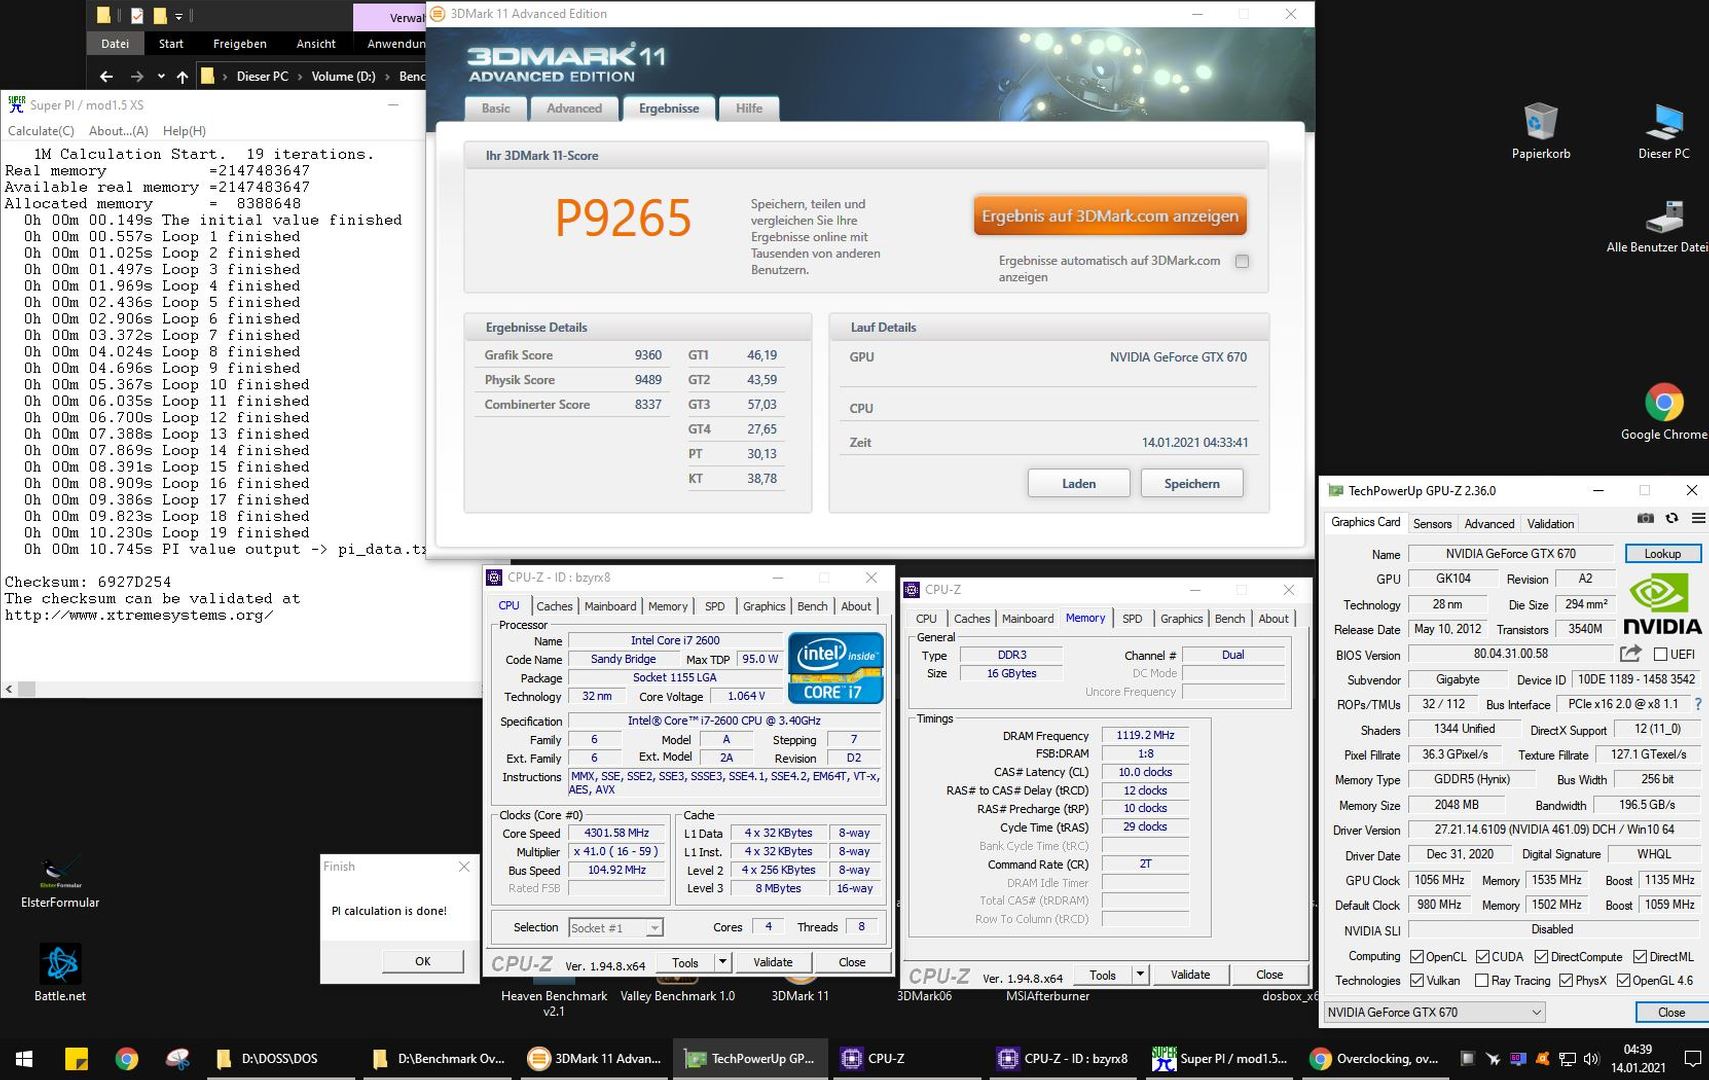The image size is (1709, 1080).
Task: Open recent locations dropdown in Explorer
Action: tap(161, 76)
